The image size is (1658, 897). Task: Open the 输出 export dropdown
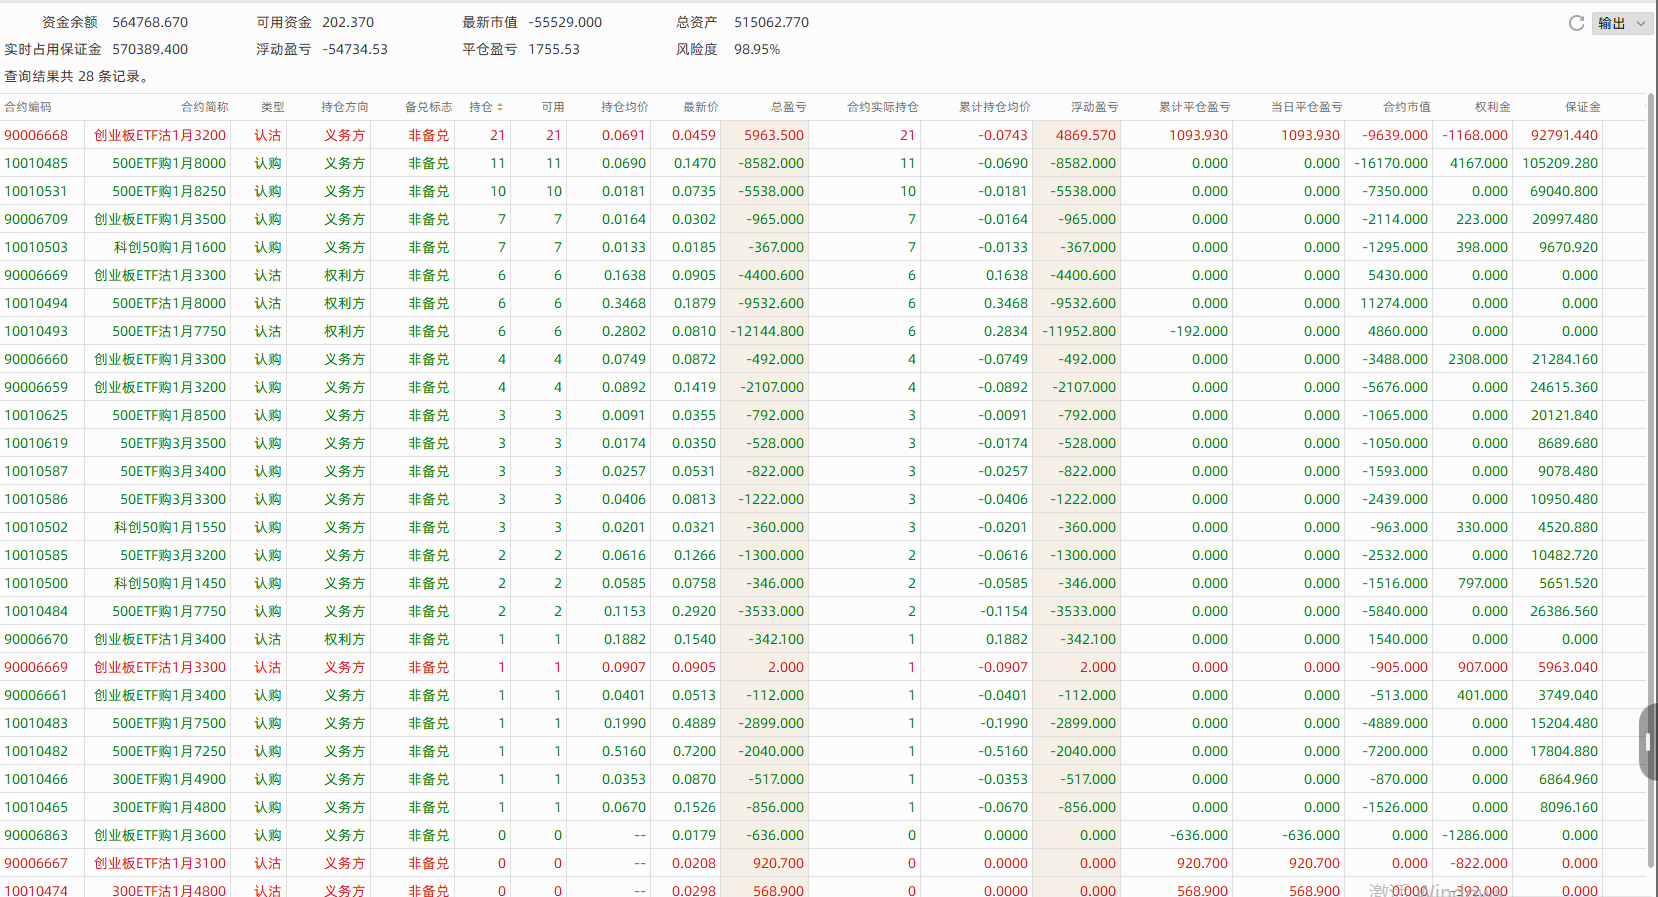point(1621,23)
